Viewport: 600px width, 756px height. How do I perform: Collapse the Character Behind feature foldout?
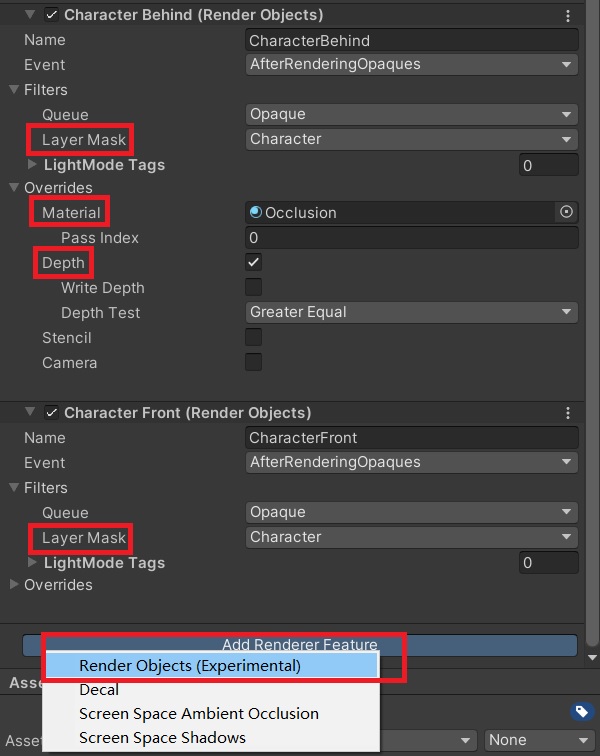point(30,14)
